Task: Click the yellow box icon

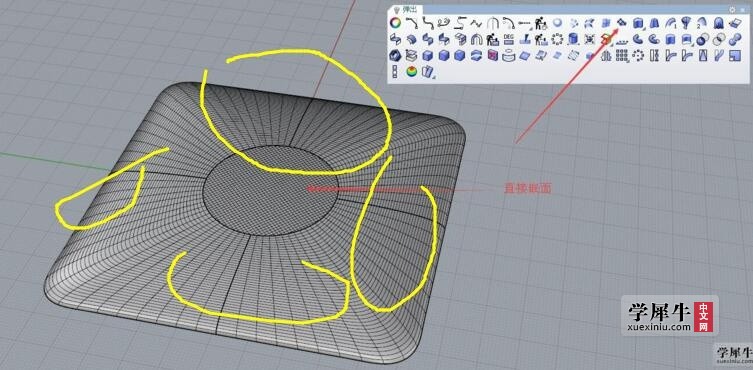Action: pos(606,39)
